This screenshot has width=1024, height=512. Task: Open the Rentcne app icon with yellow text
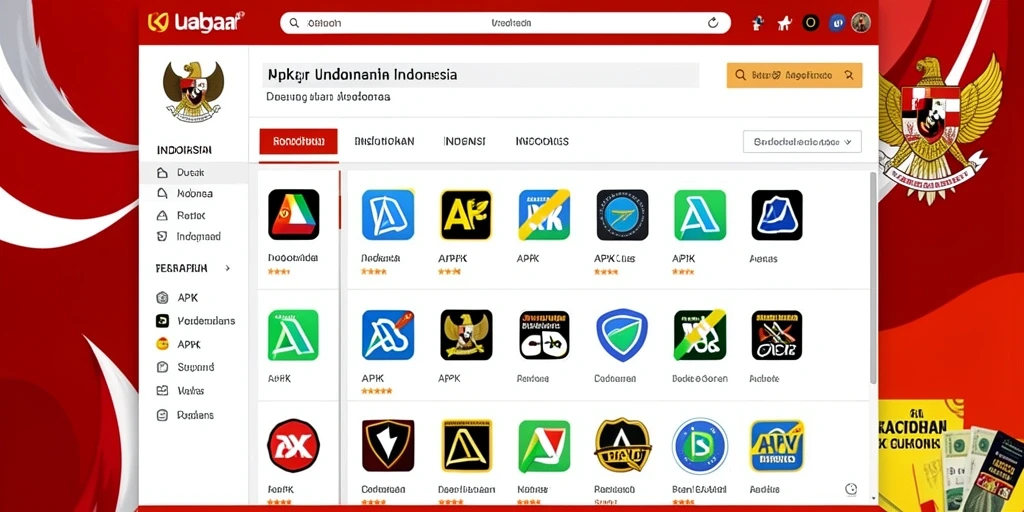(x=544, y=335)
